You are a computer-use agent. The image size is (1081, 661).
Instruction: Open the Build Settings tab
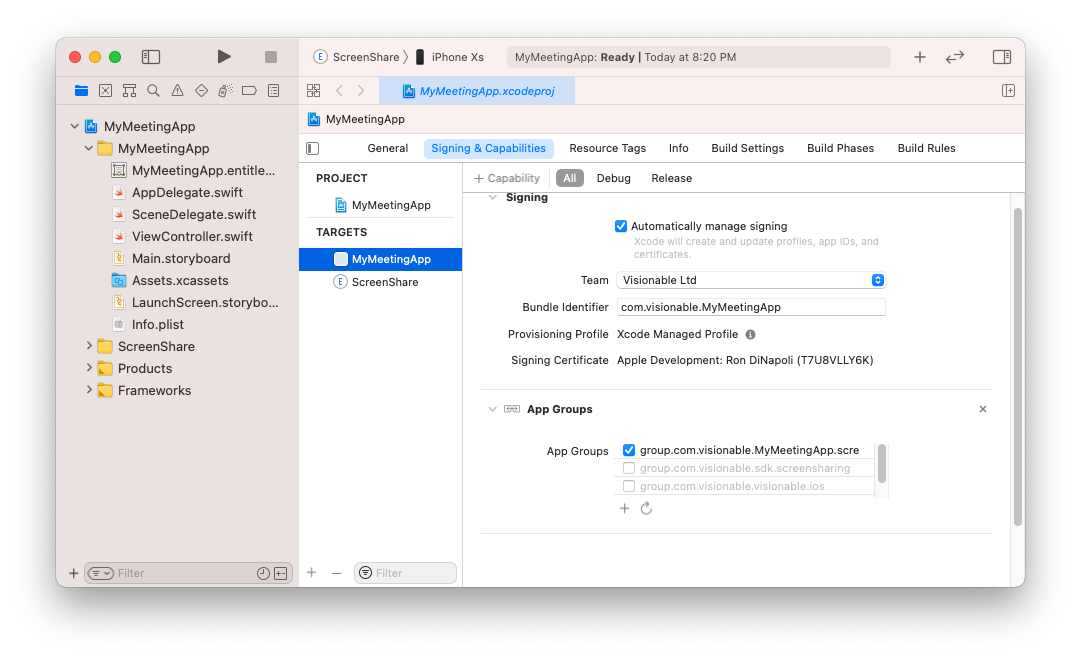(747, 148)
